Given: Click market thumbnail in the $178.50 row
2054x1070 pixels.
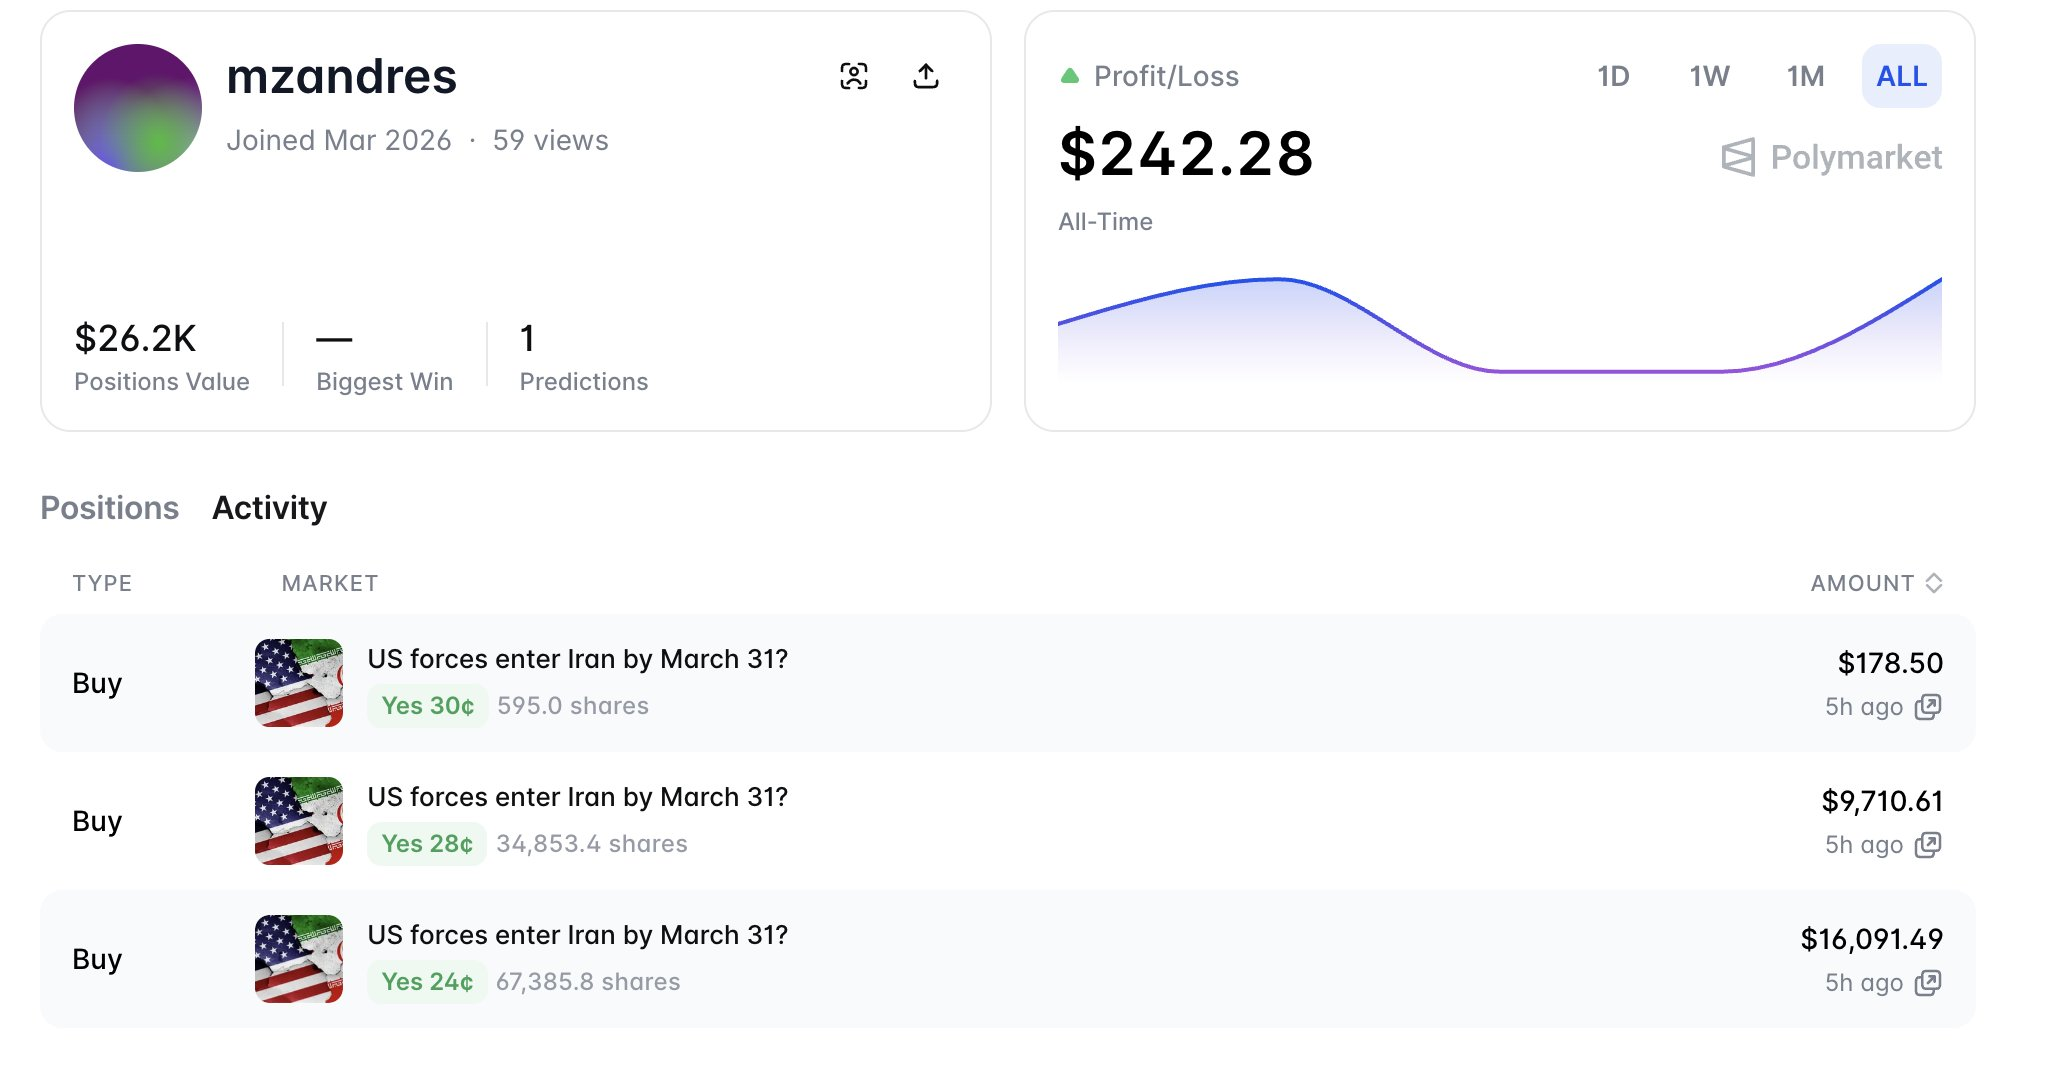Looking at the screenshot, I should click(x=299, y=683).
